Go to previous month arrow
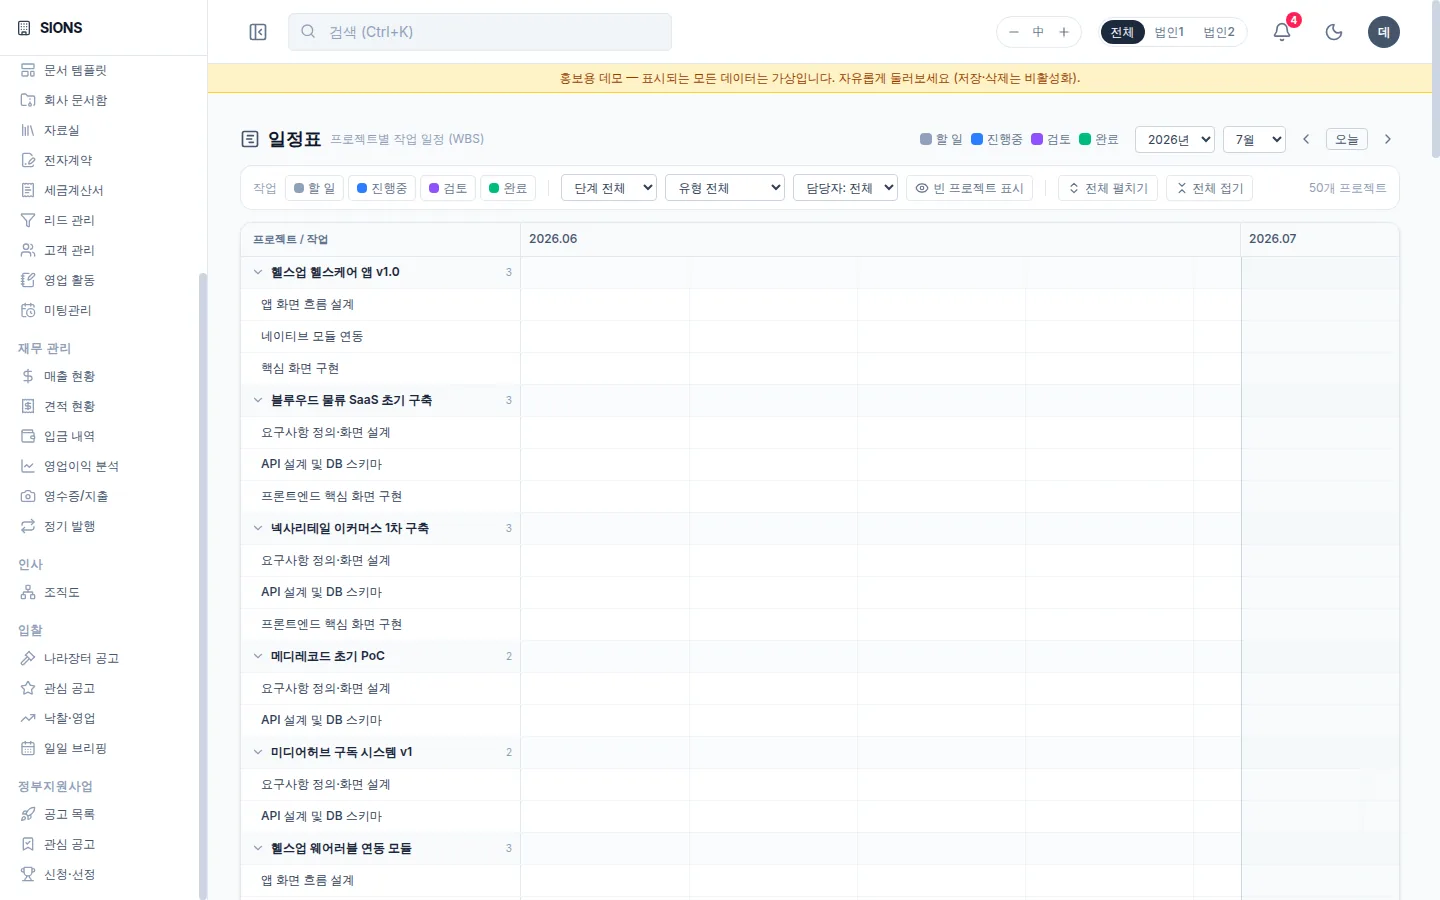Screen dimensions: 1440x900 click(1306, 139)
